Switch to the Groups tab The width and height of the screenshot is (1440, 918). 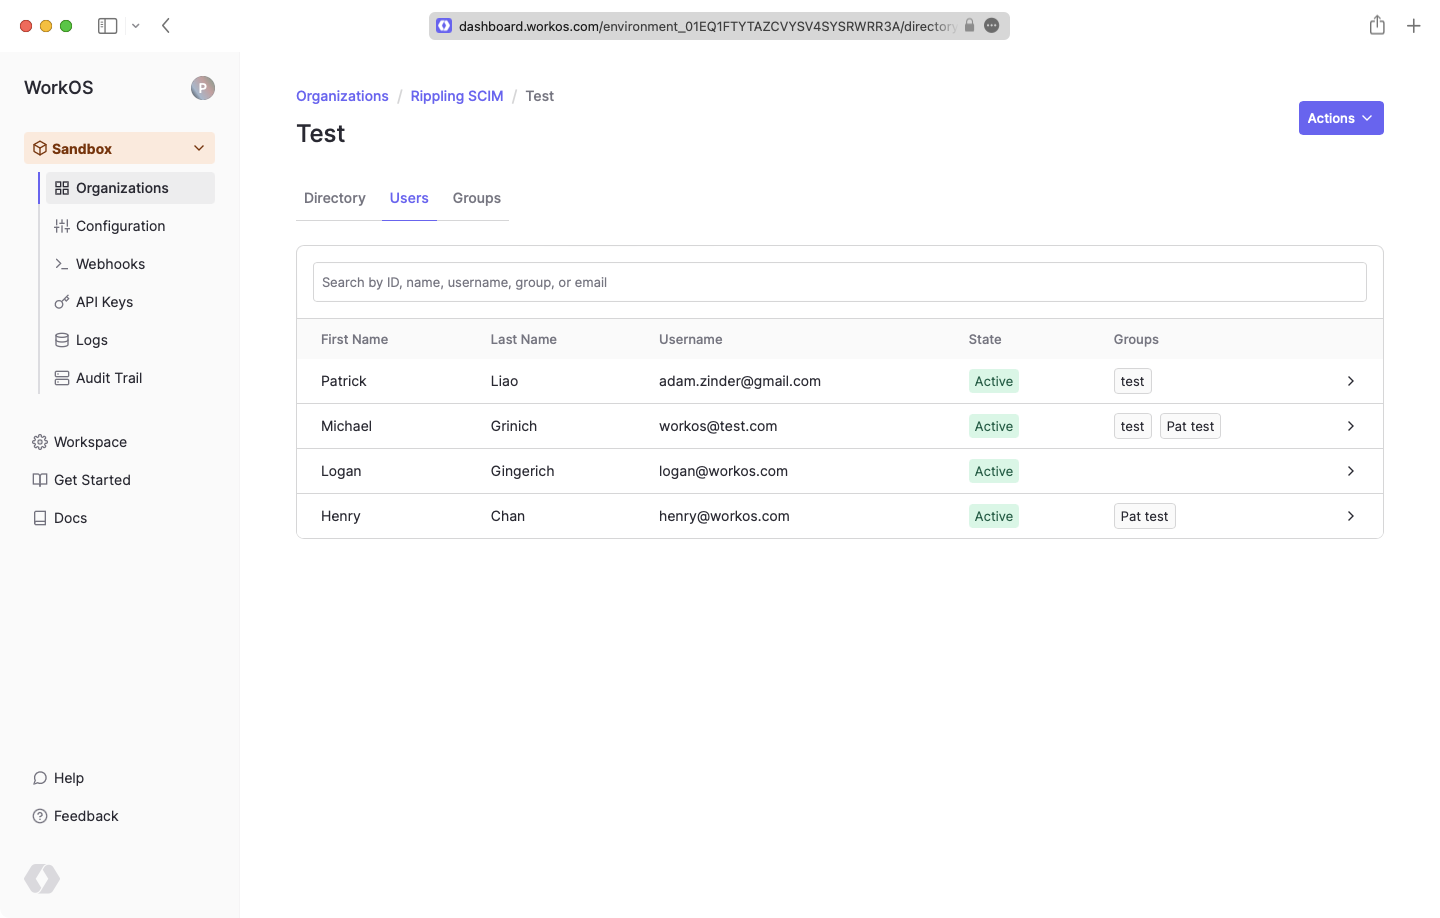click(476, 198)
